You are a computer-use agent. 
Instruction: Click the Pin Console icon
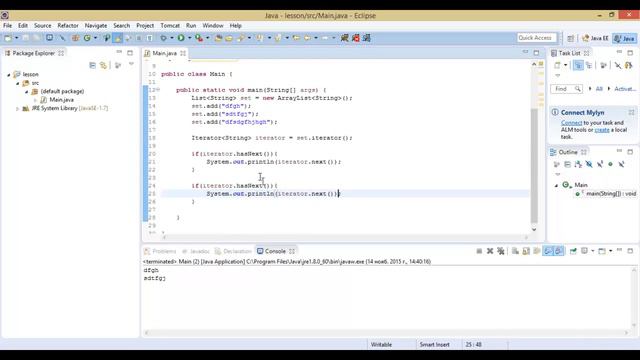coord(573,251)
